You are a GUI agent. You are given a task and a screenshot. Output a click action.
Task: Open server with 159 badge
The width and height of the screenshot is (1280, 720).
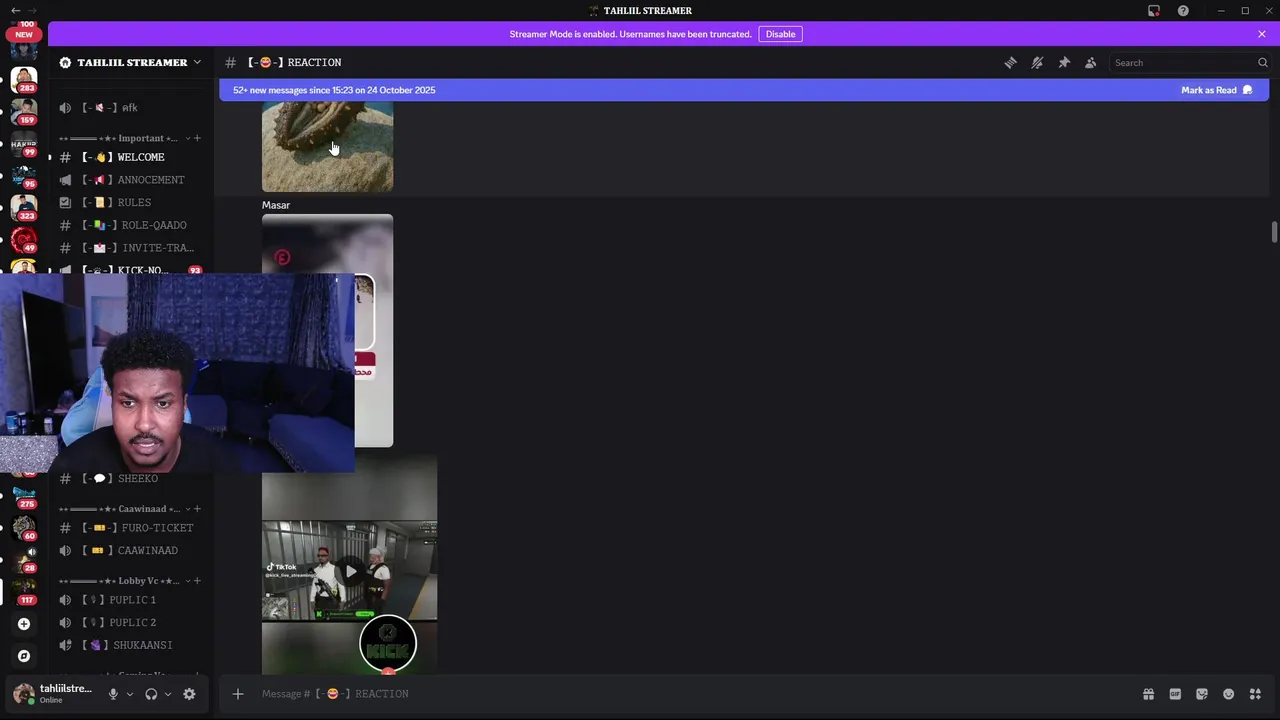click(24, 111)
